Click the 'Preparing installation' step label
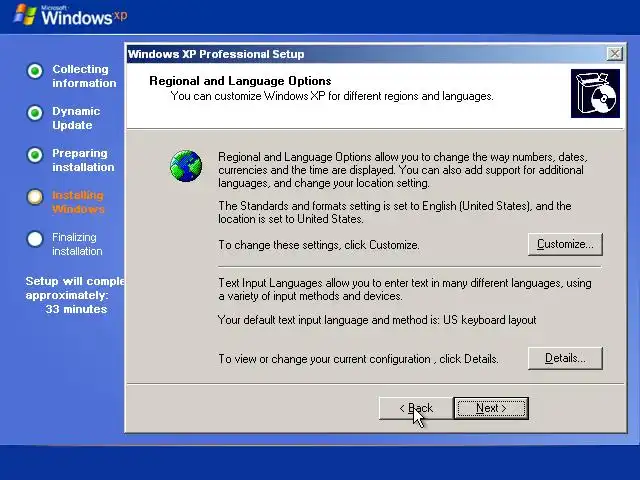 [x=83, y=160]
